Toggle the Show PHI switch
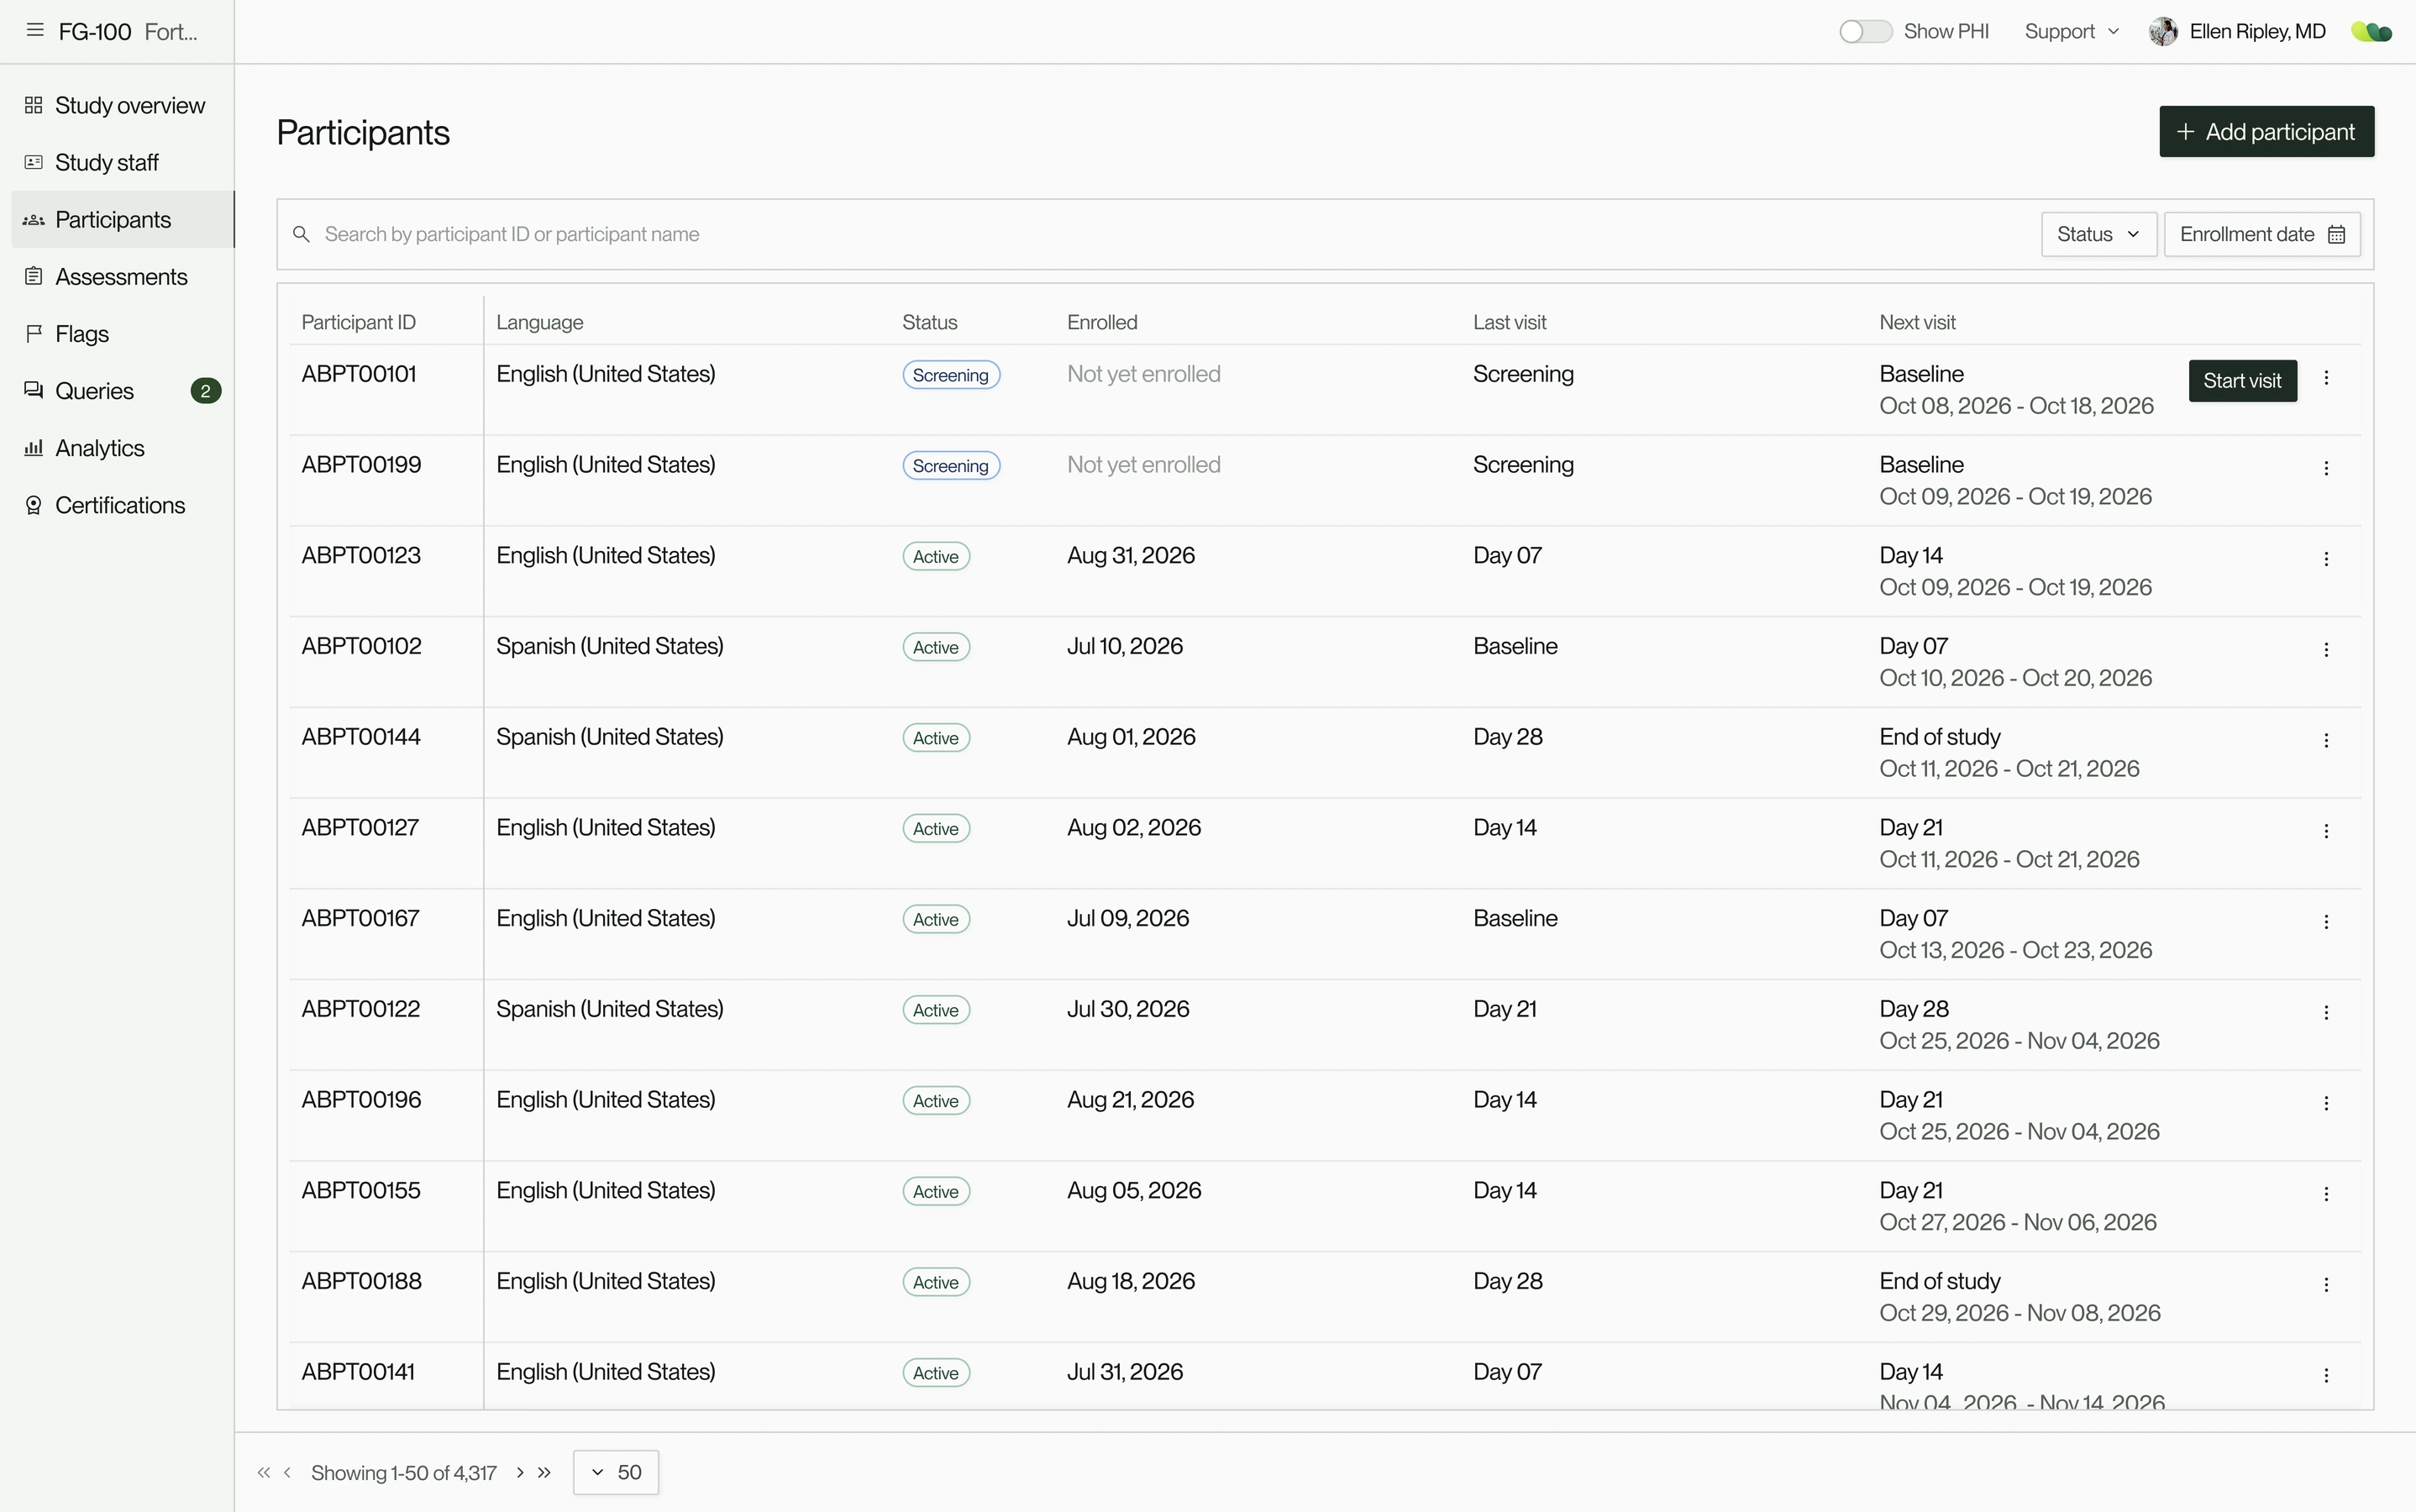Image resolution: width=2416 pixels, height=1512 pixels. [1865, 31]
